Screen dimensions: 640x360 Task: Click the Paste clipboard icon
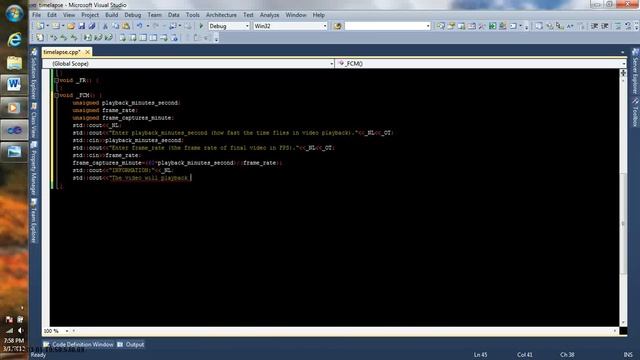(126, 26)
